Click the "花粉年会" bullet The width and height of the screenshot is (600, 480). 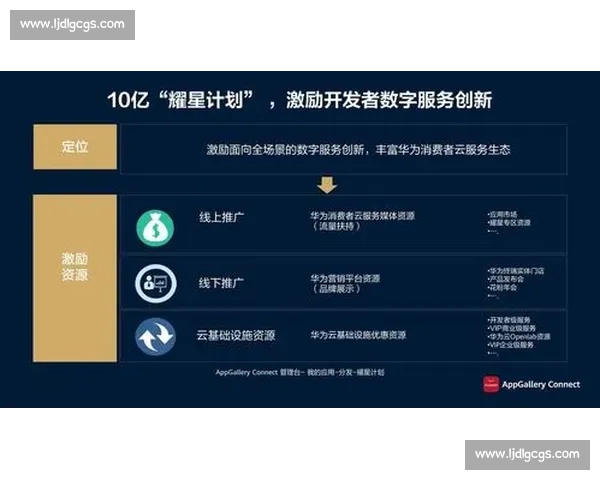coord(502,287)
